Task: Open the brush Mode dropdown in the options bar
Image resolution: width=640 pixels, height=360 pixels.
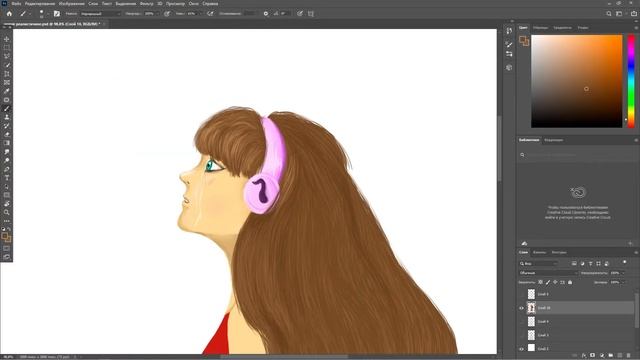Action: pyautogui.click(x=100, y=13)
